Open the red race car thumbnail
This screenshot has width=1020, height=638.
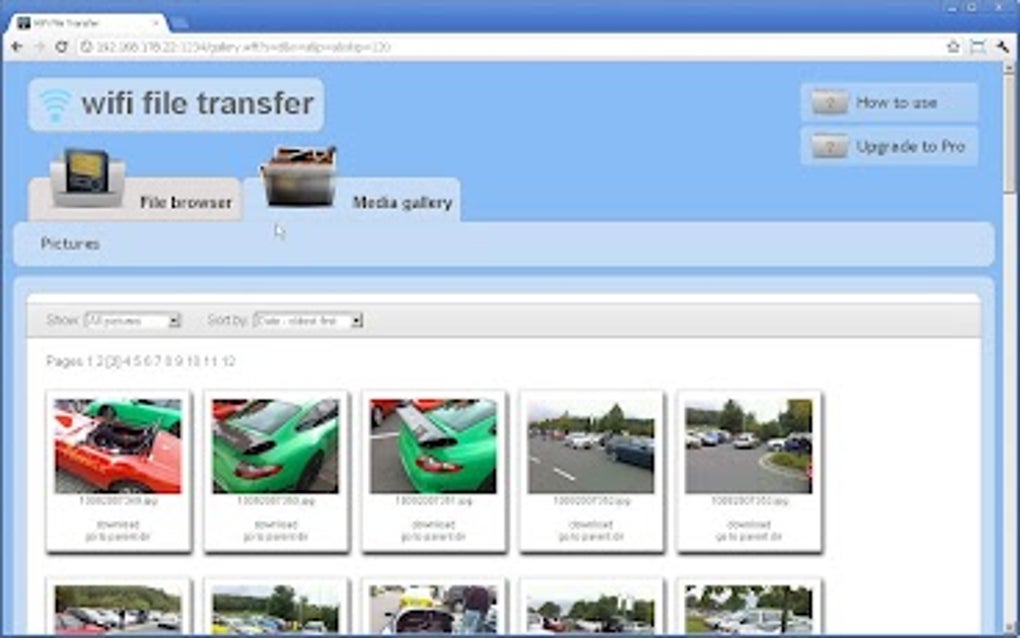coord(118,446)
